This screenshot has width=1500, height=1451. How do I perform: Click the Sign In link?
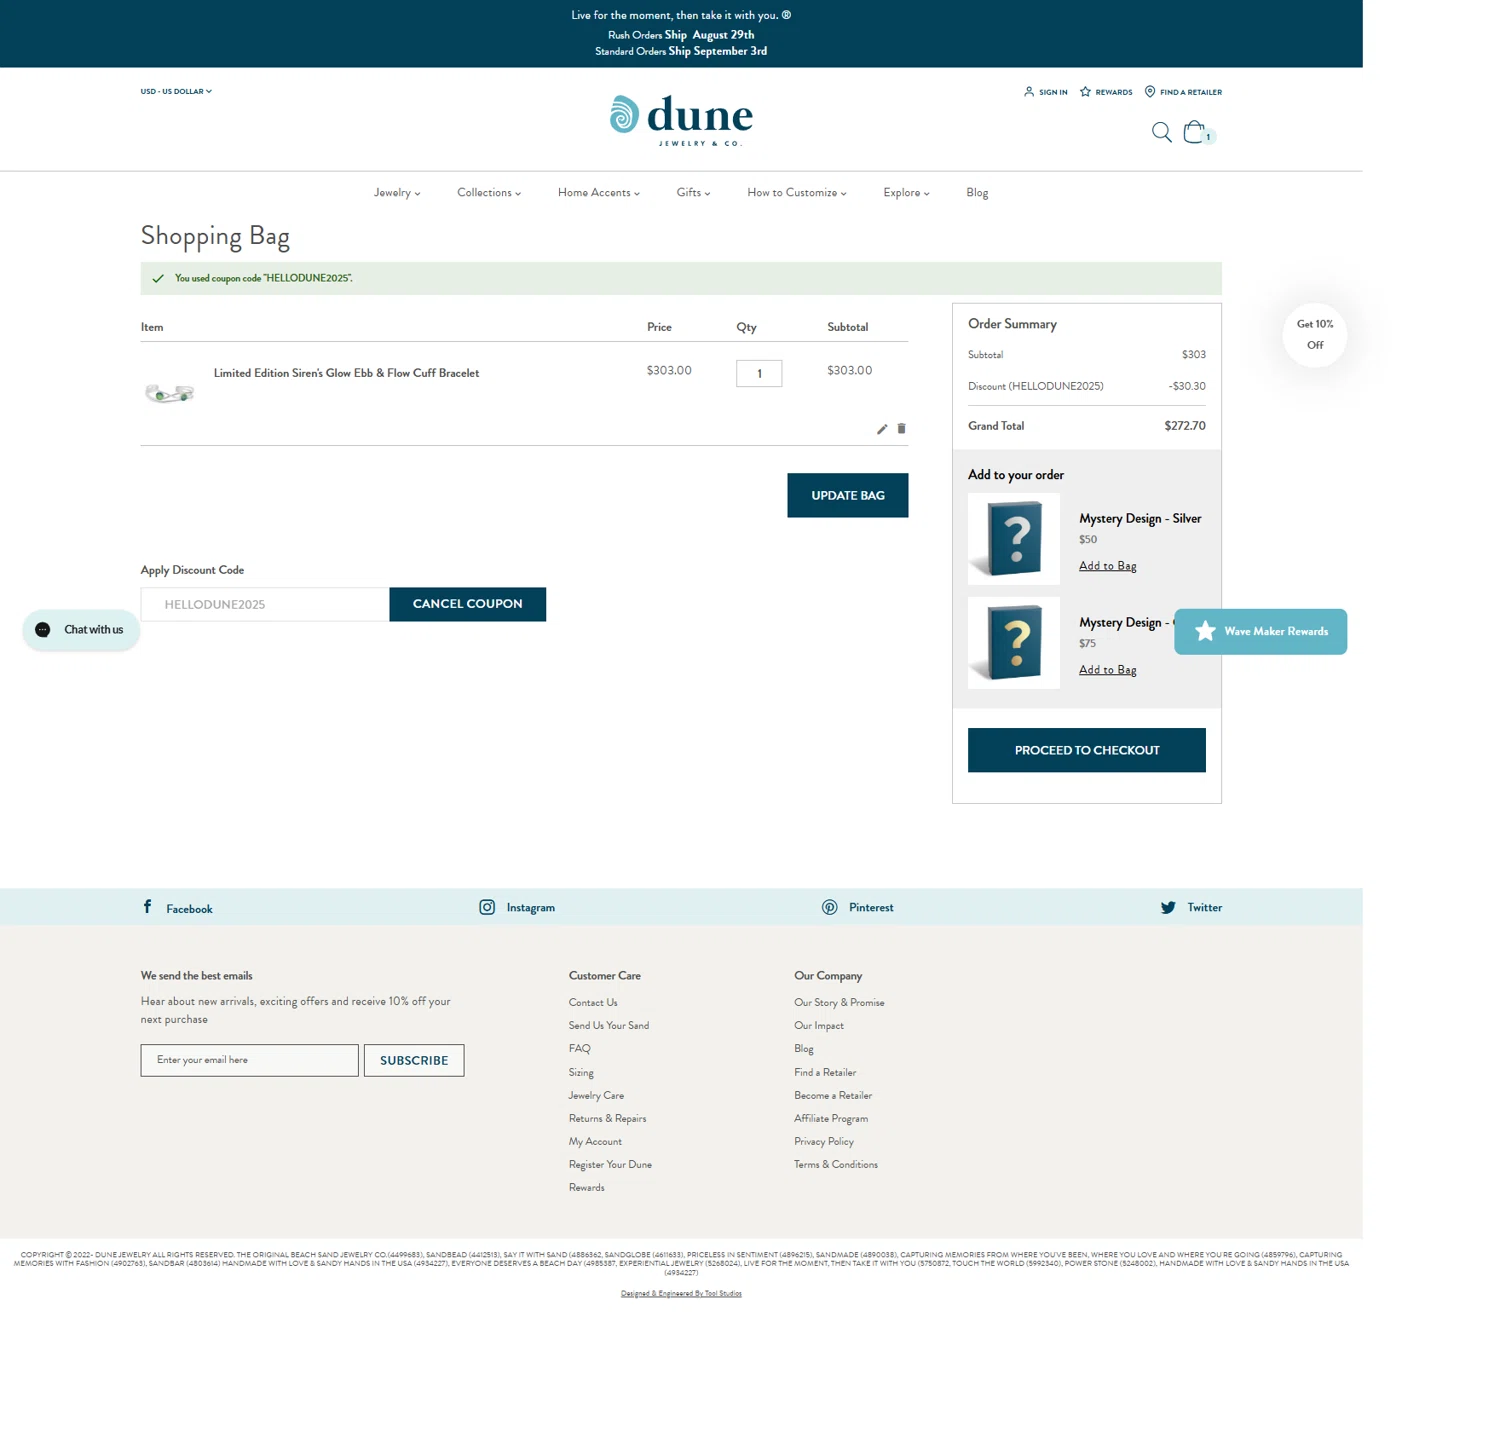tap(1053, 92)
